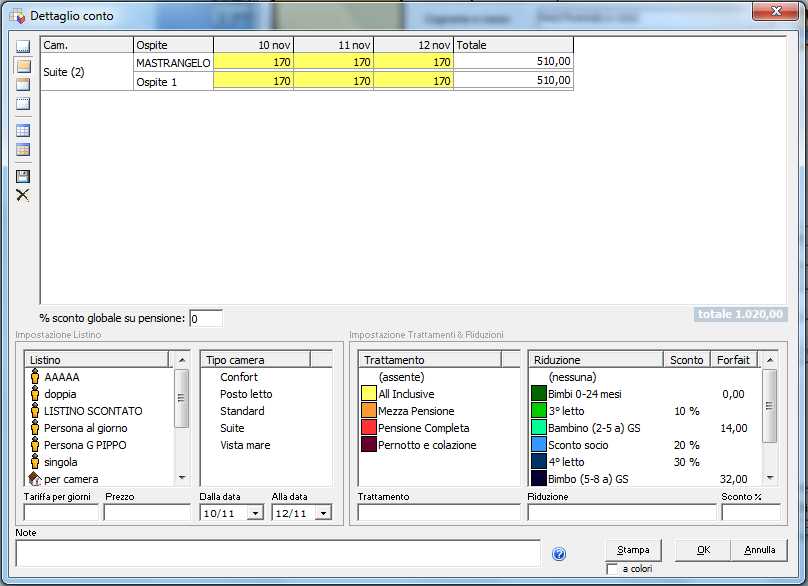Click the person icon next to doppia
This screenshot has height=586, width=808.
[35, 394]
